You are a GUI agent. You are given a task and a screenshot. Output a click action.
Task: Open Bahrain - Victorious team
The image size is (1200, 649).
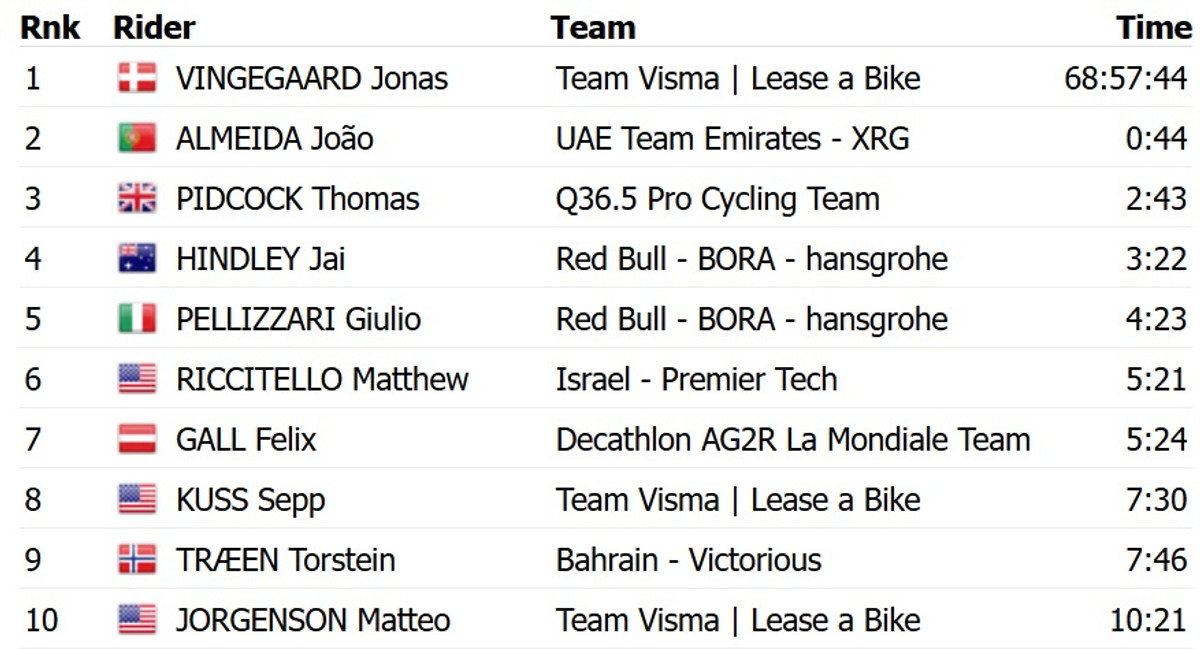point(688,559)
